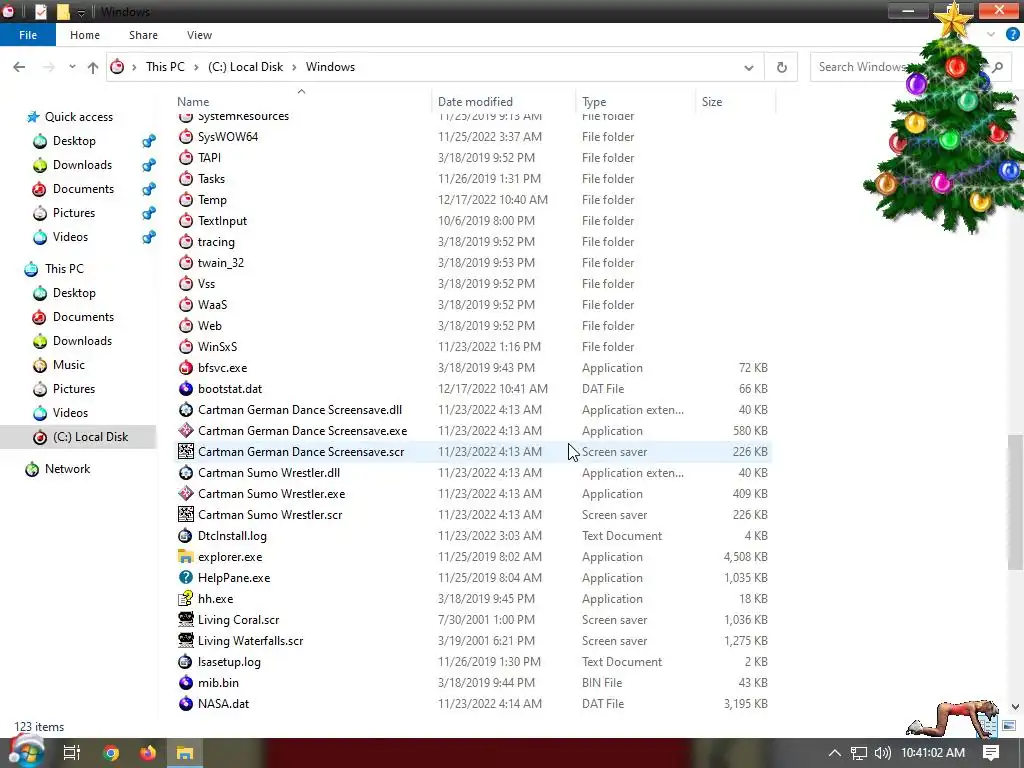The image size is (1024, 768).
Task: Launch Firefox from the taskbar
Action: pos(148,752)
